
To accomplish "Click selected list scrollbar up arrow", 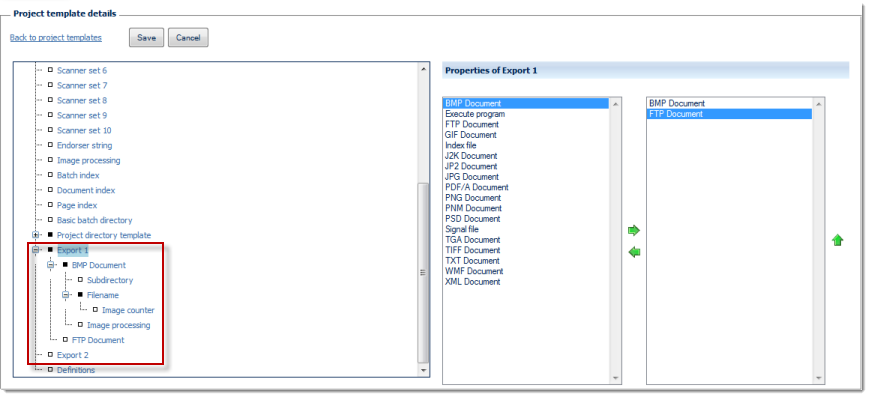I will pos(819,104).
